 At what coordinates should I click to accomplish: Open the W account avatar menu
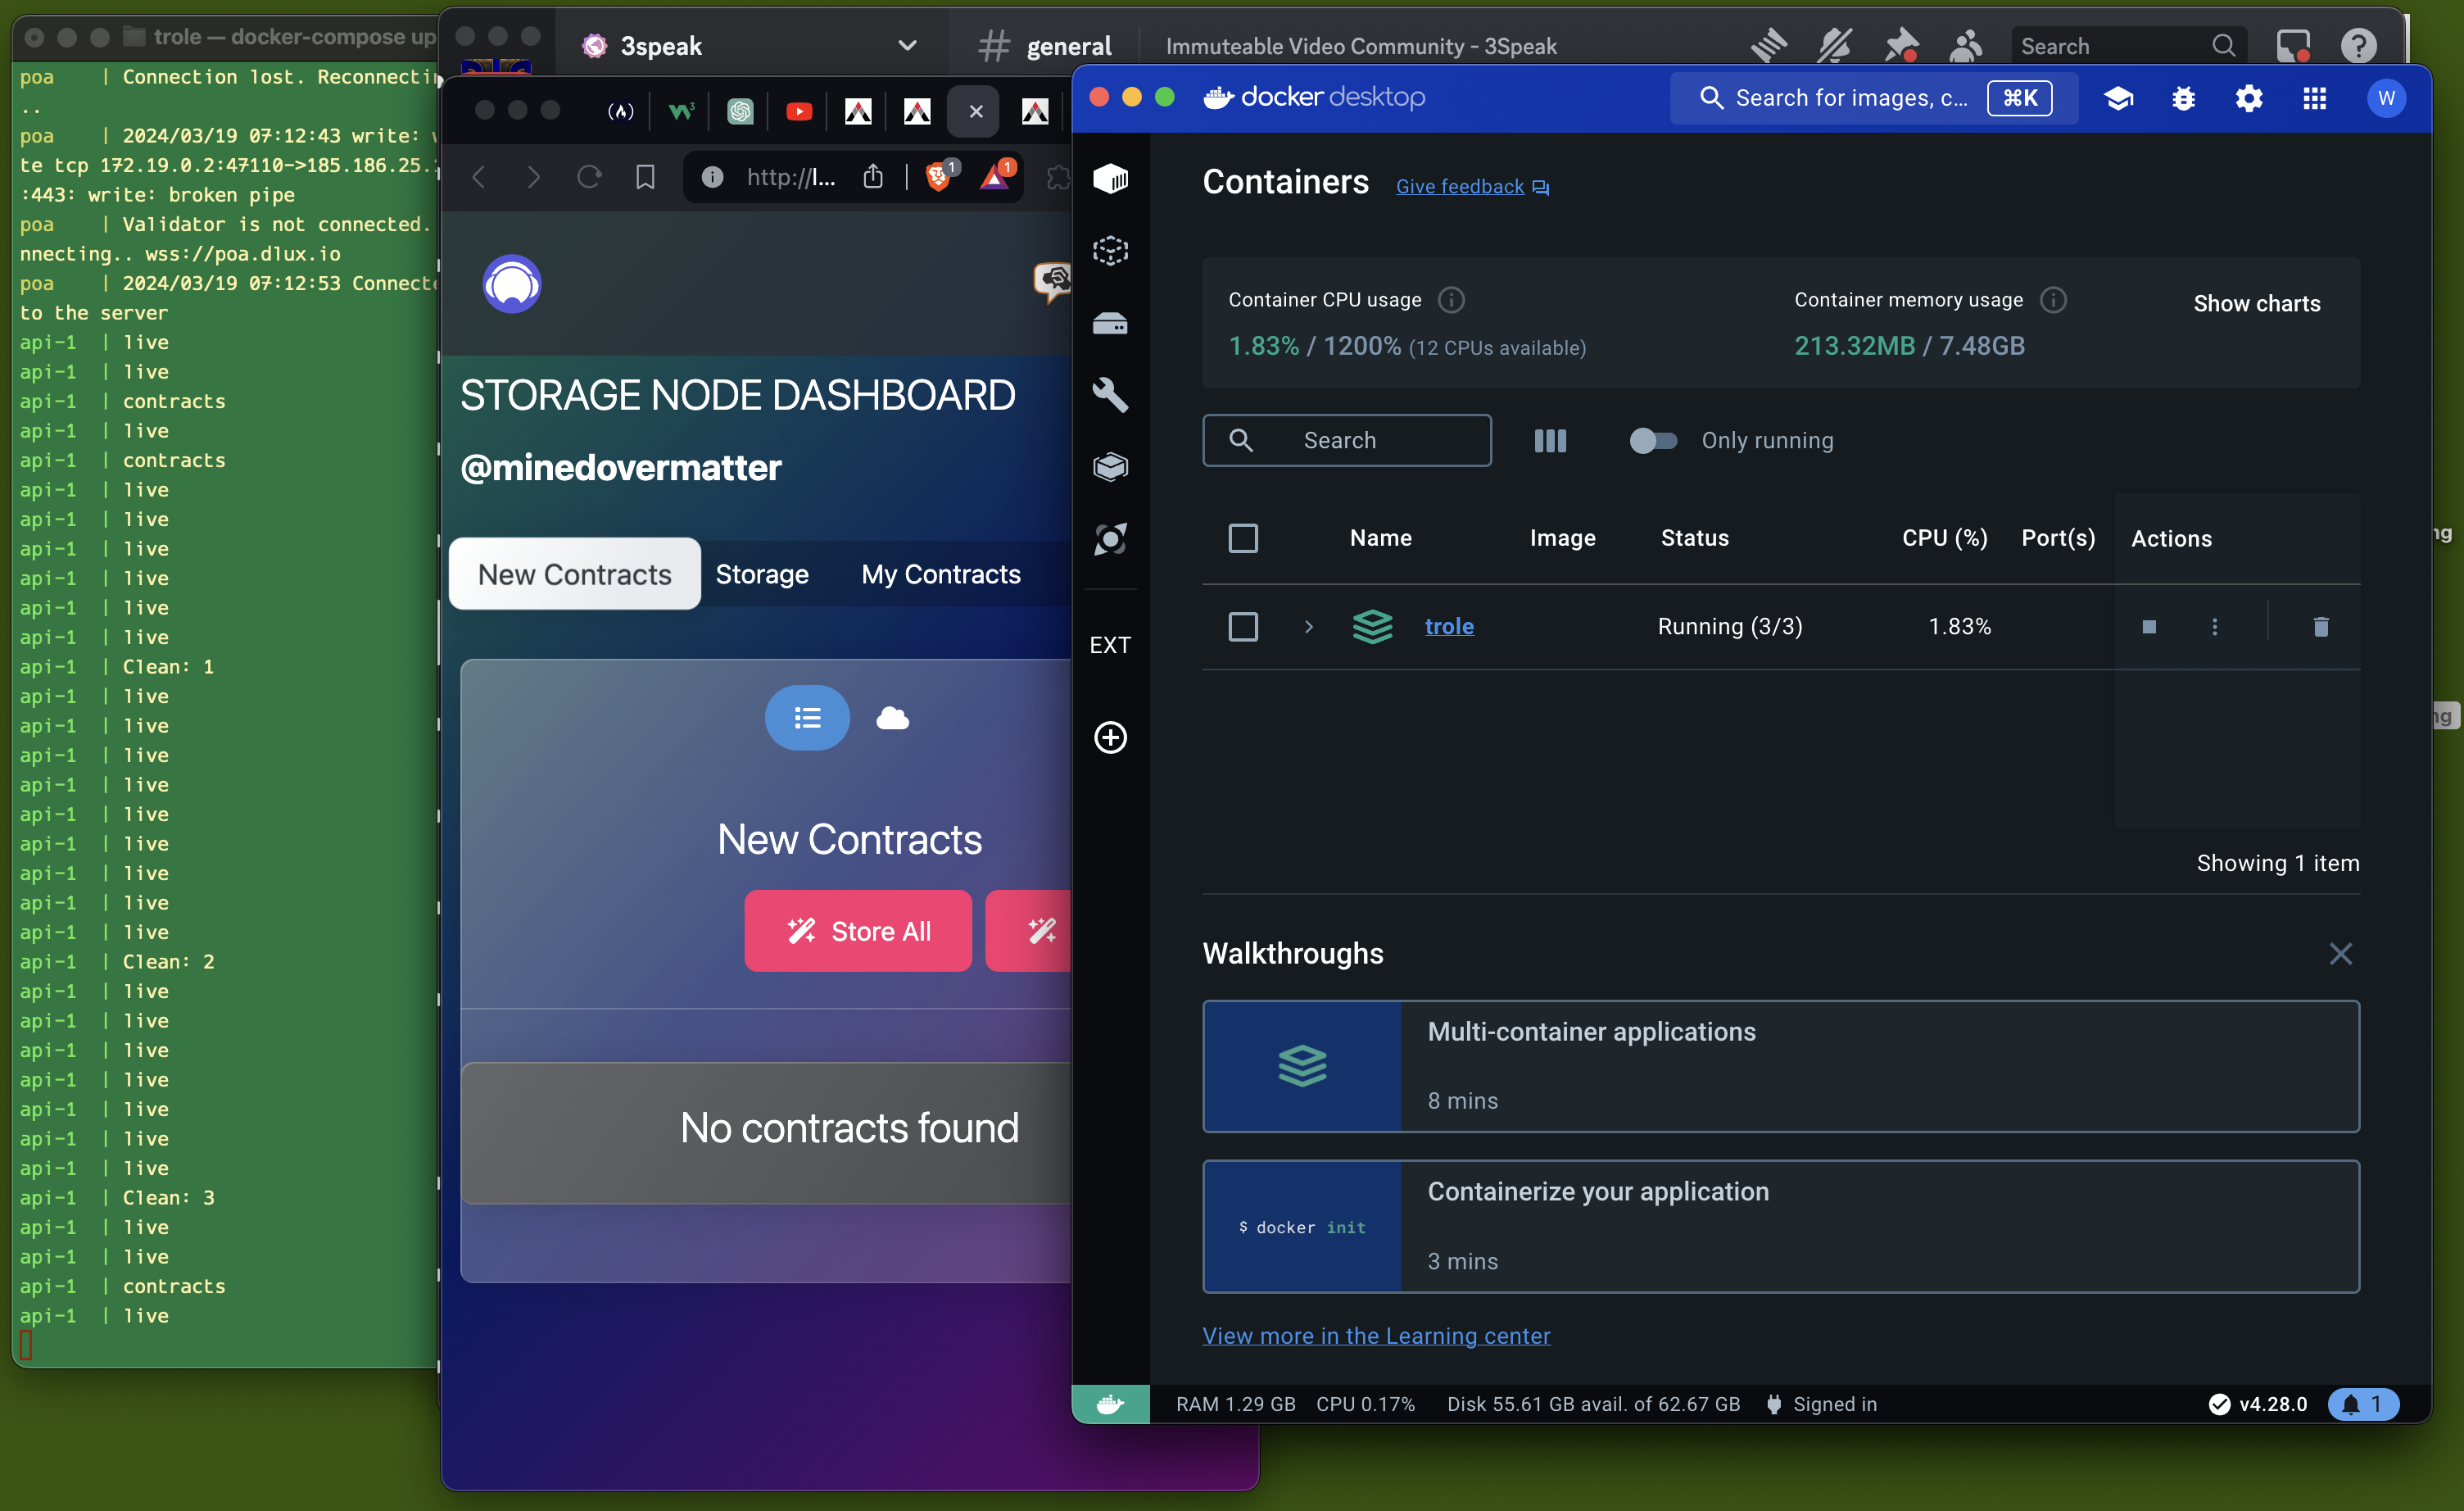pyautogui.click(x=2386, y=98)
